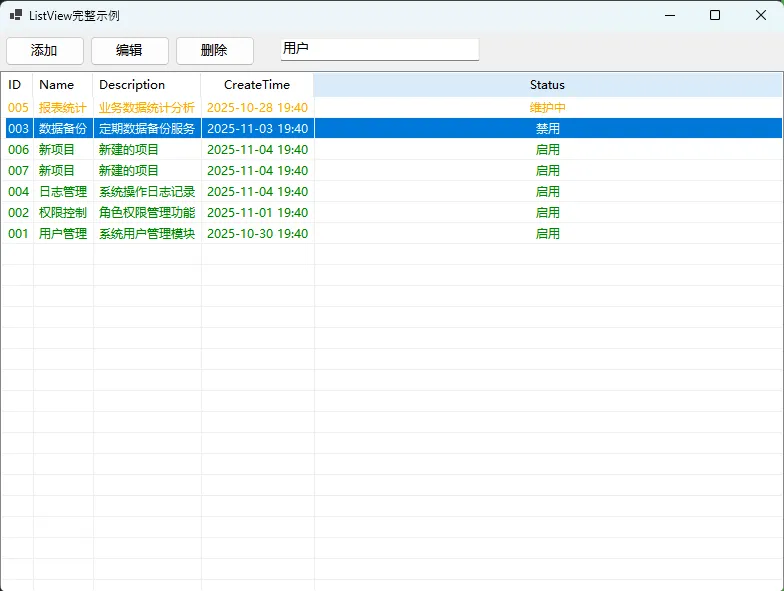Click the 维护中 status cell
This screenshot has height=591, width=784.
(547, 107)
